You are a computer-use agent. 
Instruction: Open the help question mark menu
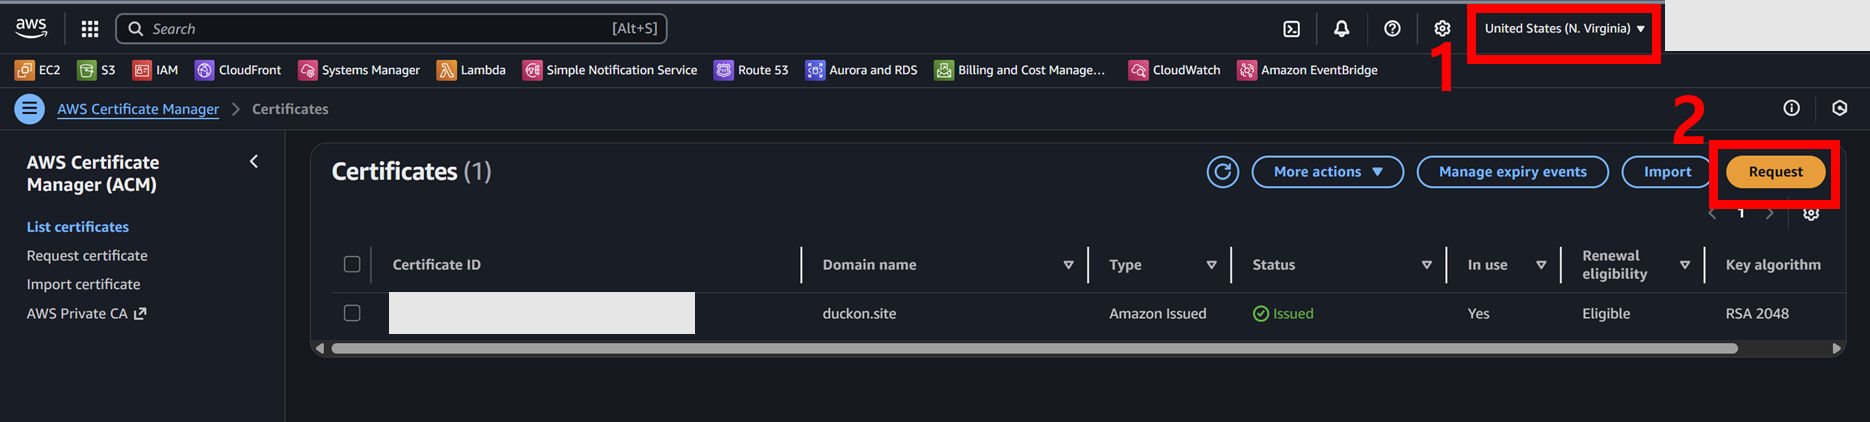[x=1392, y=29]
